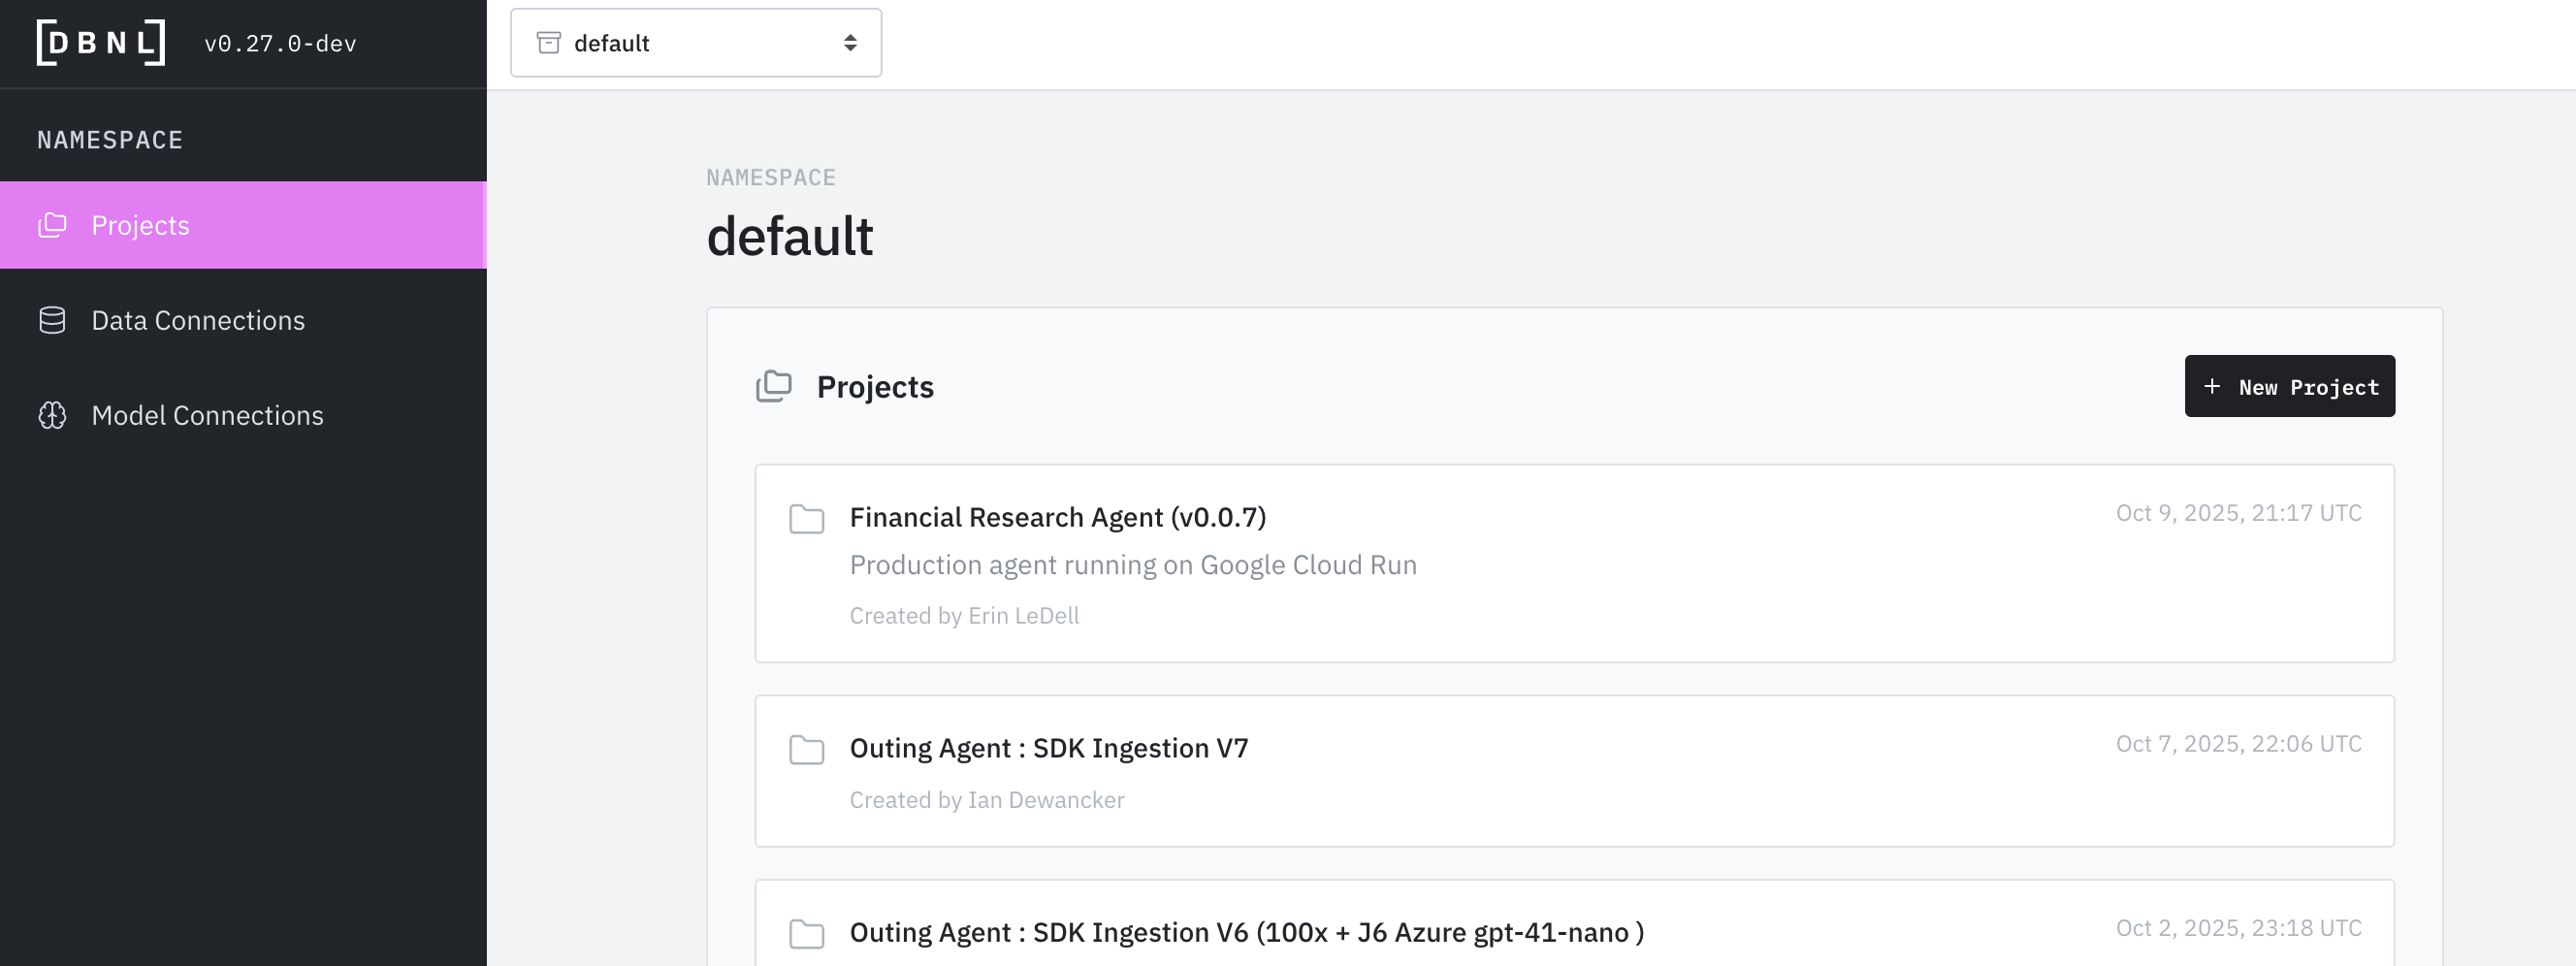Open Outing Agent : SDK Ingestion V7 project
2576x966 pixels.
point(1048,748)
